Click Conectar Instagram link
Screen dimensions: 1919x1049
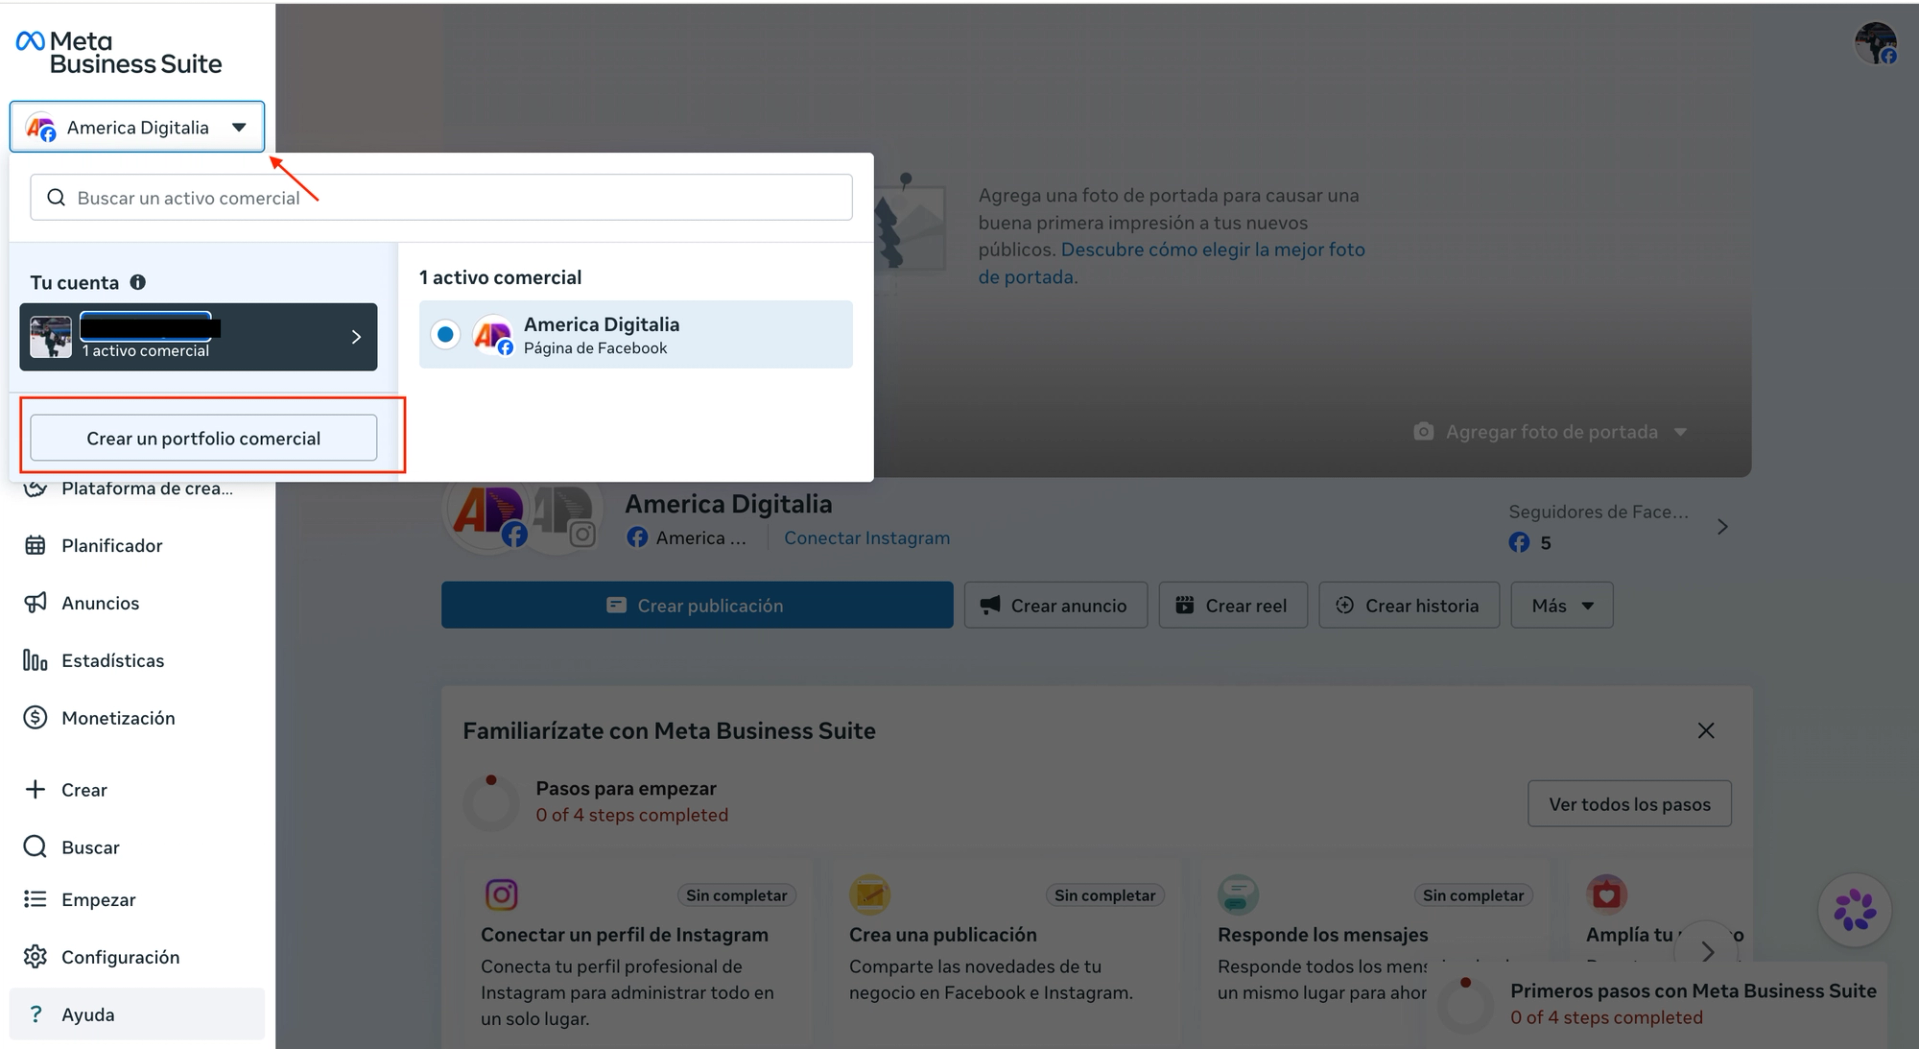tap(867, 537)
